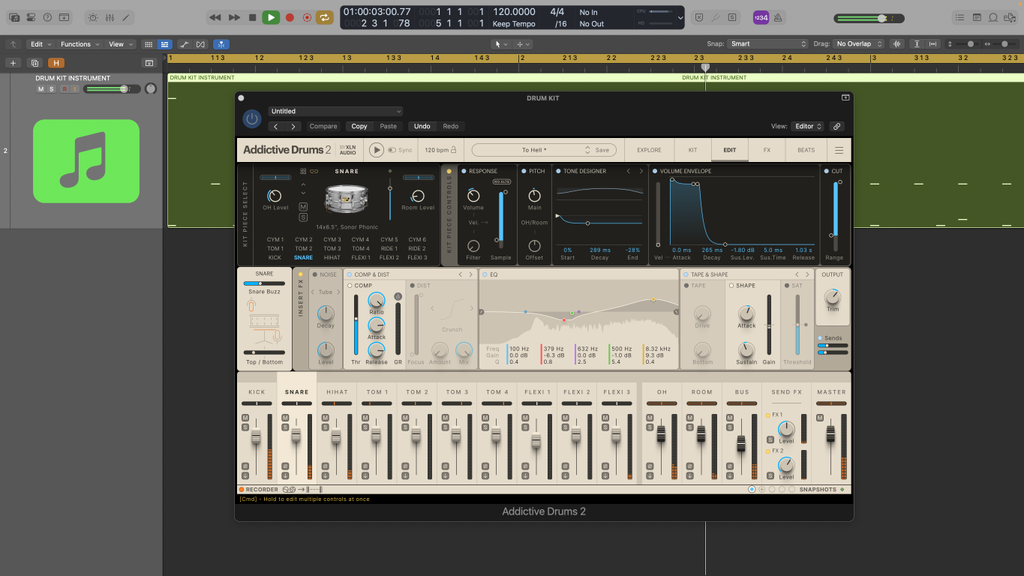Open the Snap mode Smart dropdown
Viewport: 1024px width, 576px height.
tap(768, 44)
